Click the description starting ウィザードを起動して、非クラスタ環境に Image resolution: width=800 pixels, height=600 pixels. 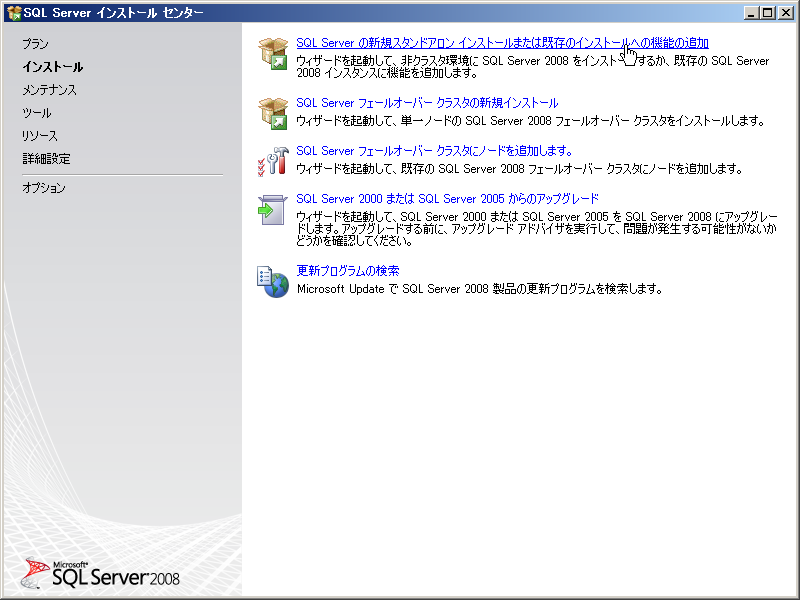(533, 67)
